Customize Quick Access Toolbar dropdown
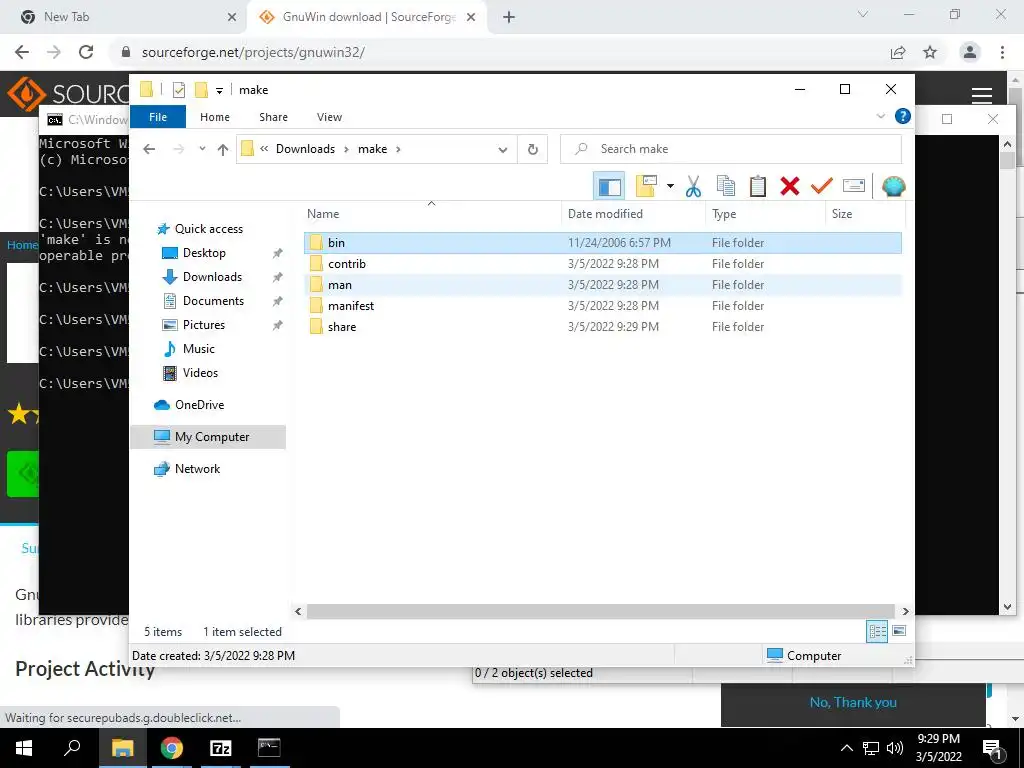1024x768 pixels. (219, 91)
